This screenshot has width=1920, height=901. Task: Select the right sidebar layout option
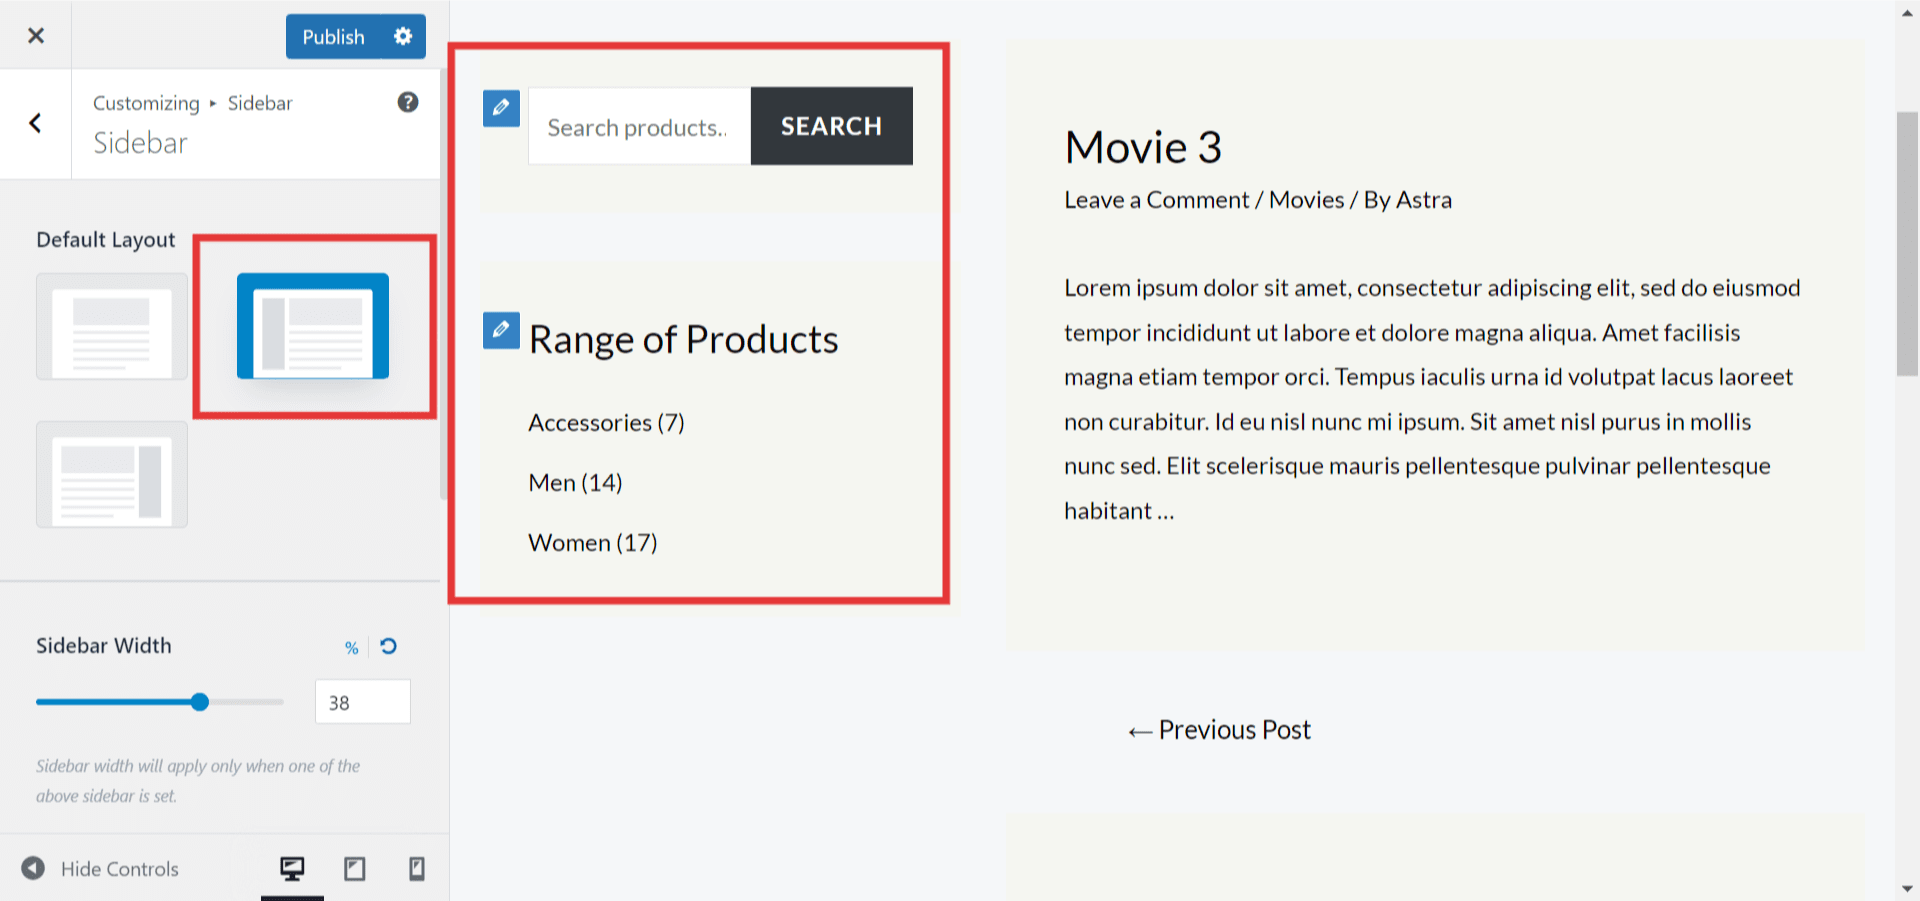coord(112,474)
